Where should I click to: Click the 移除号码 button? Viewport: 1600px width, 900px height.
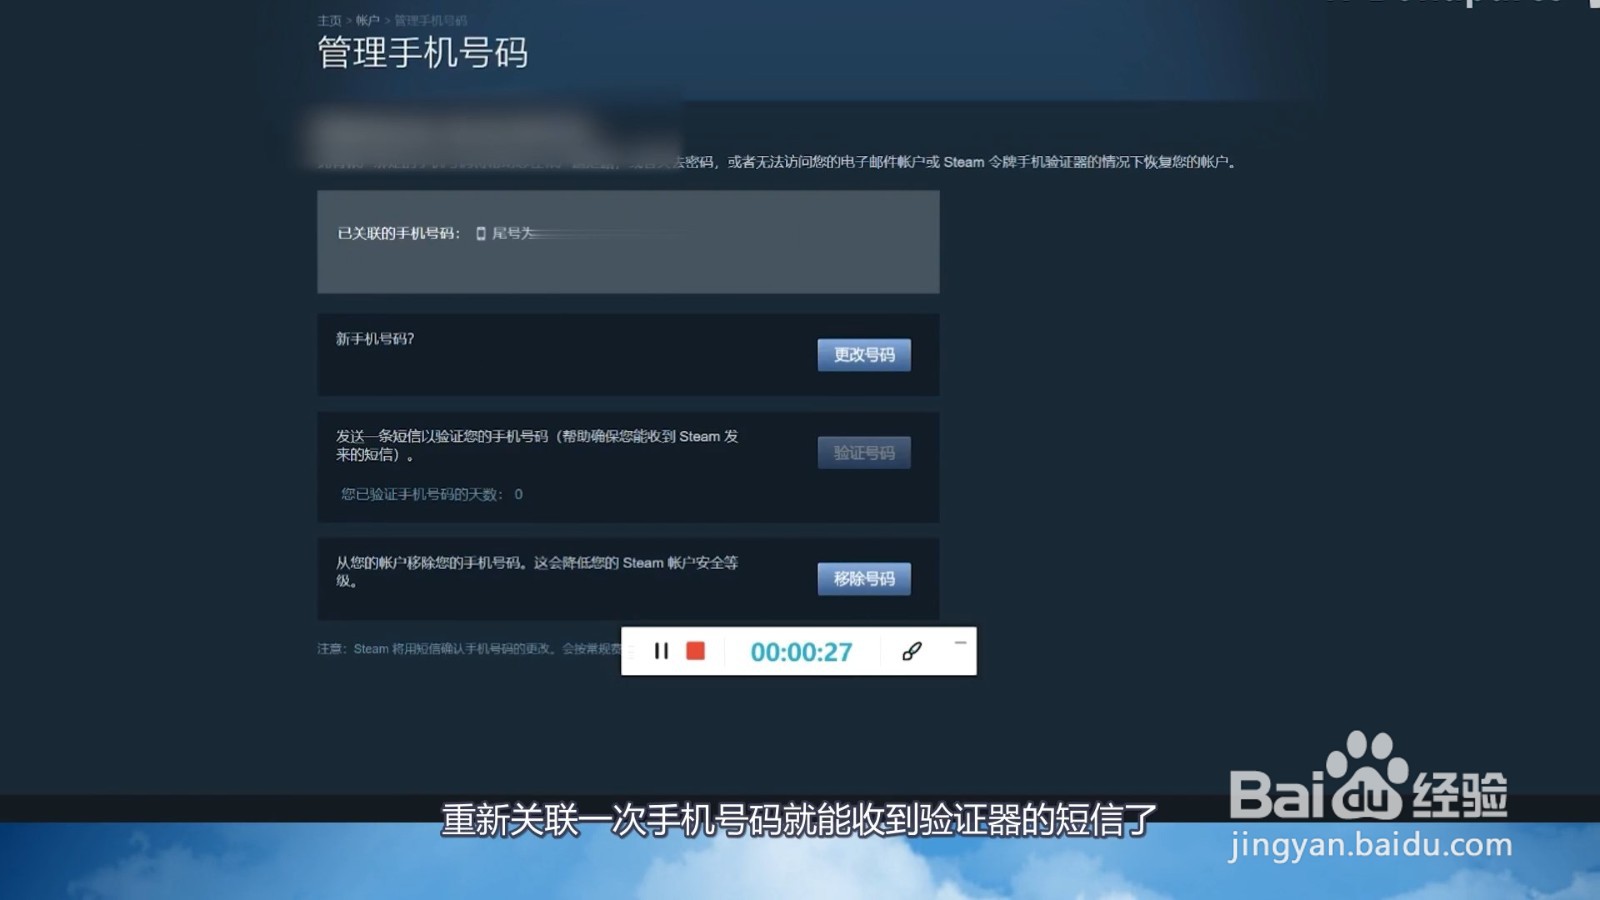click(864, 579)
